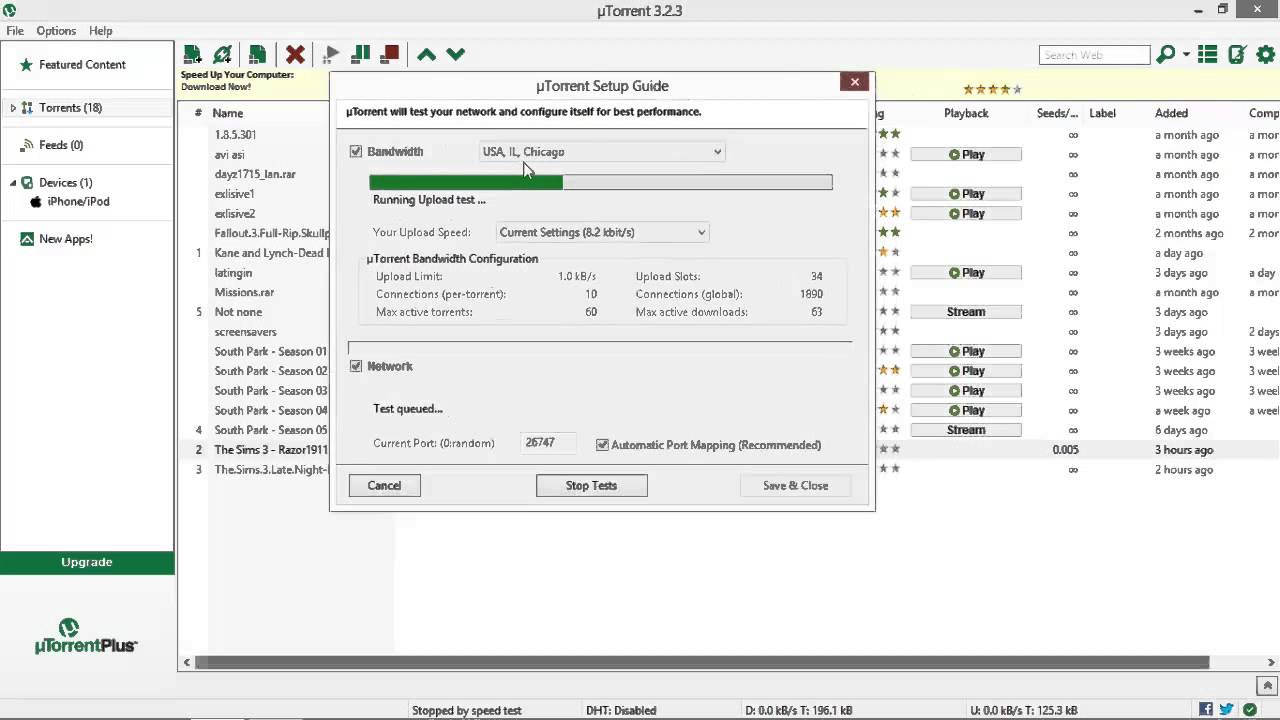Click the green network OK checkmark icon

click(1249, 710)
